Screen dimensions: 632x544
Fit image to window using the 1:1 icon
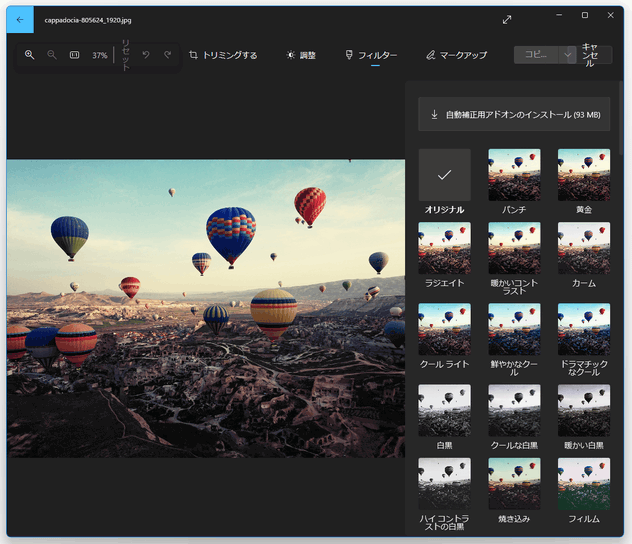pos(75,55)
